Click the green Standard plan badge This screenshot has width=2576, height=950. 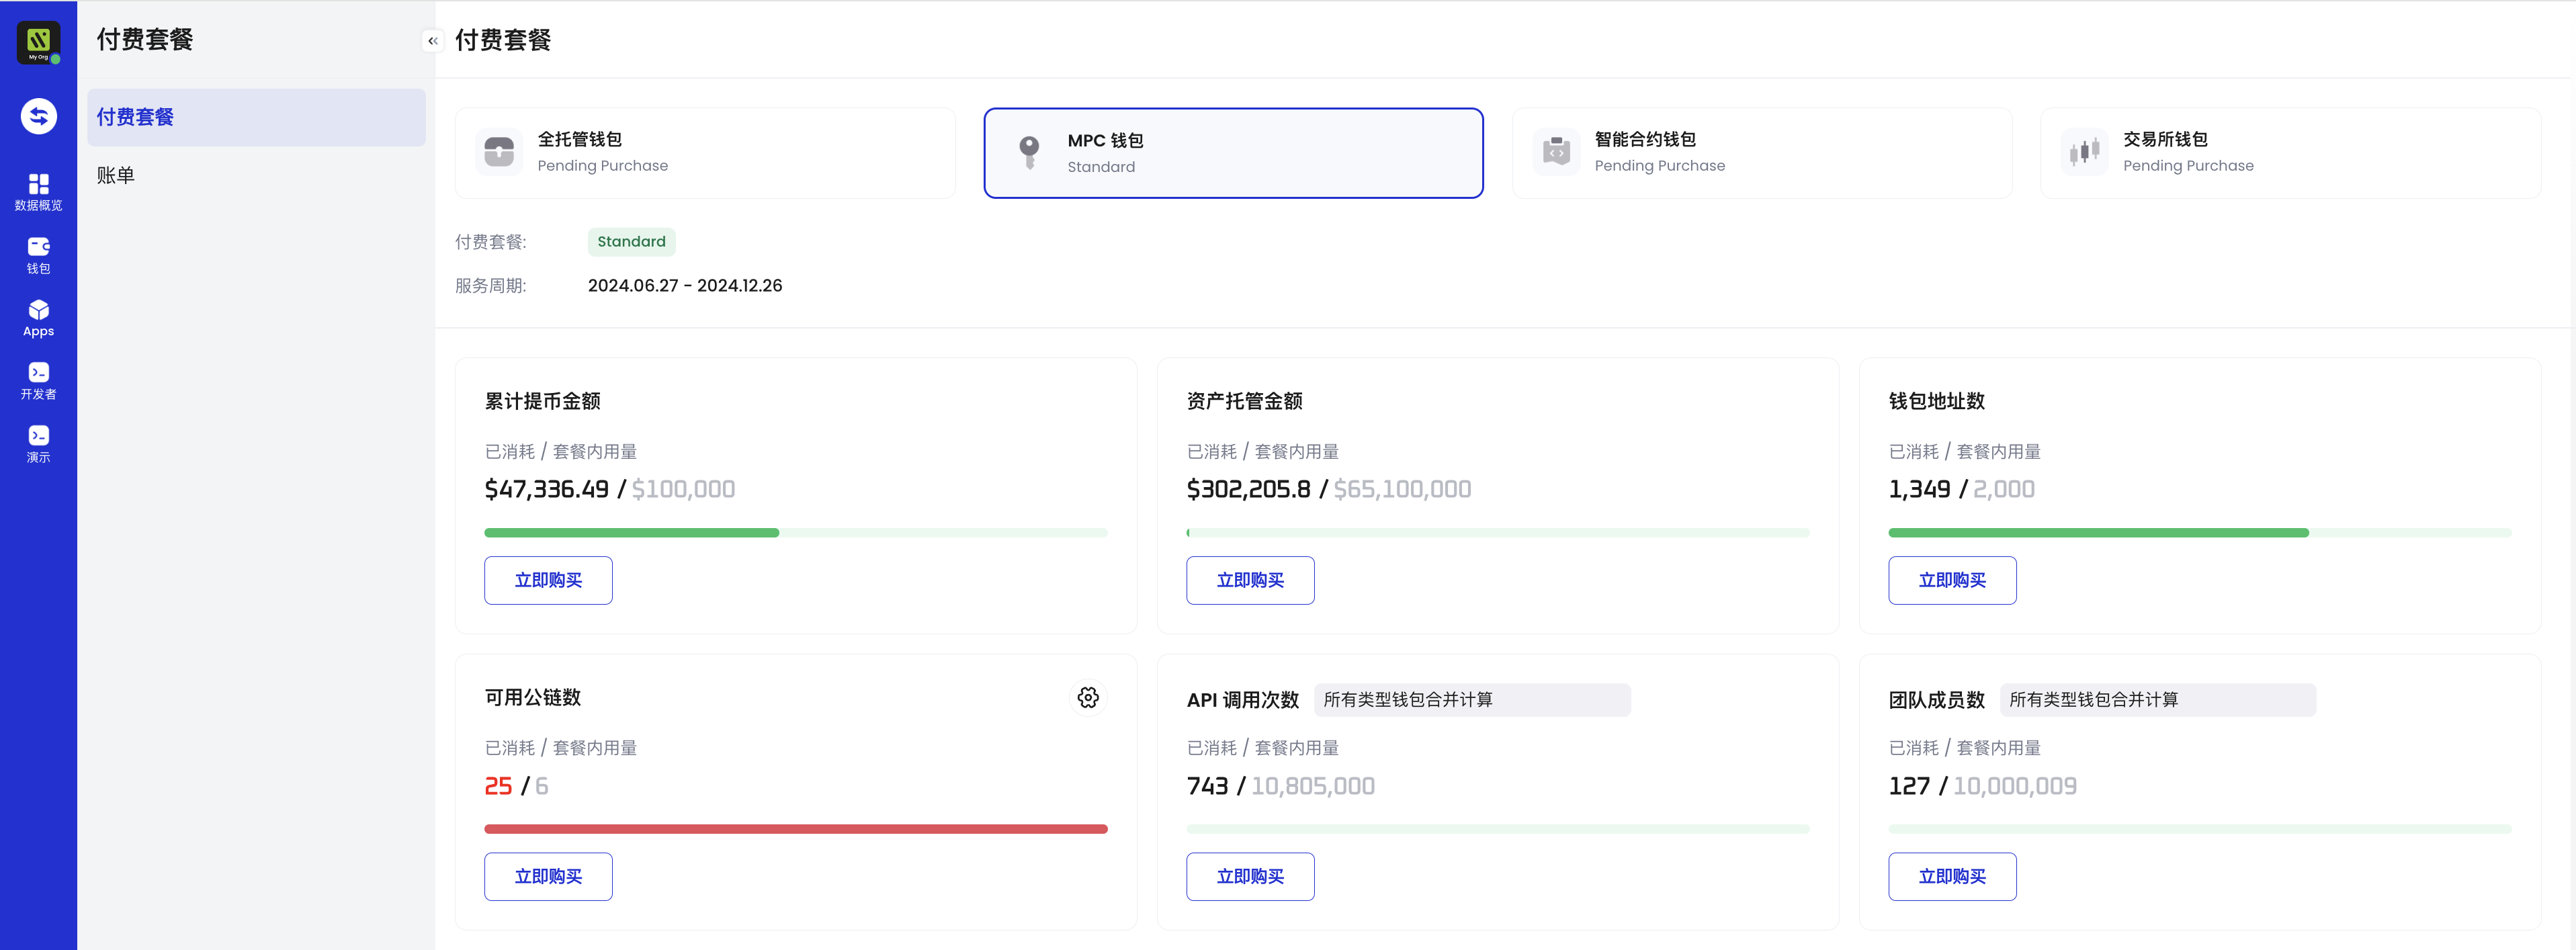pyautogui.click(x=631, y=241)
